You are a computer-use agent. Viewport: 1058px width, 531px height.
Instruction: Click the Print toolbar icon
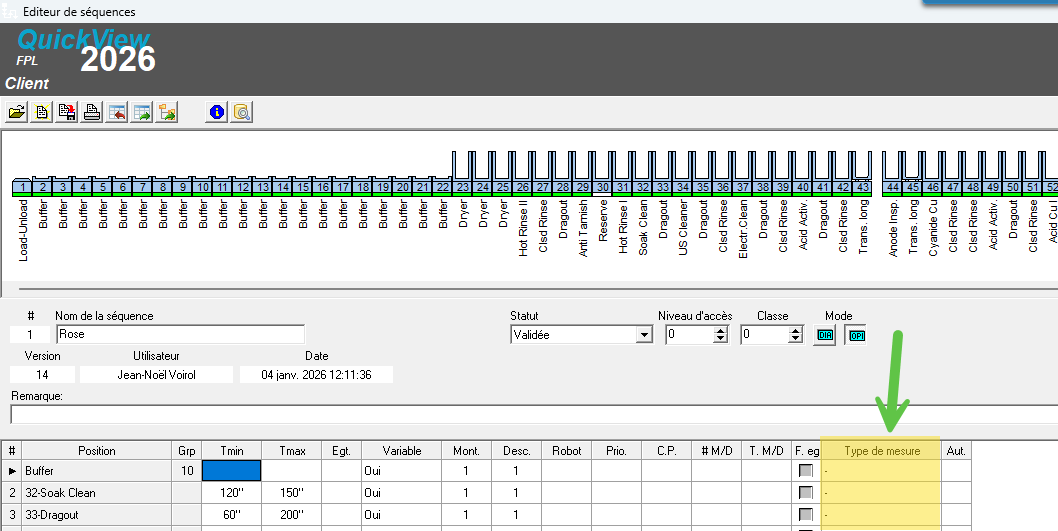(92, 112)
